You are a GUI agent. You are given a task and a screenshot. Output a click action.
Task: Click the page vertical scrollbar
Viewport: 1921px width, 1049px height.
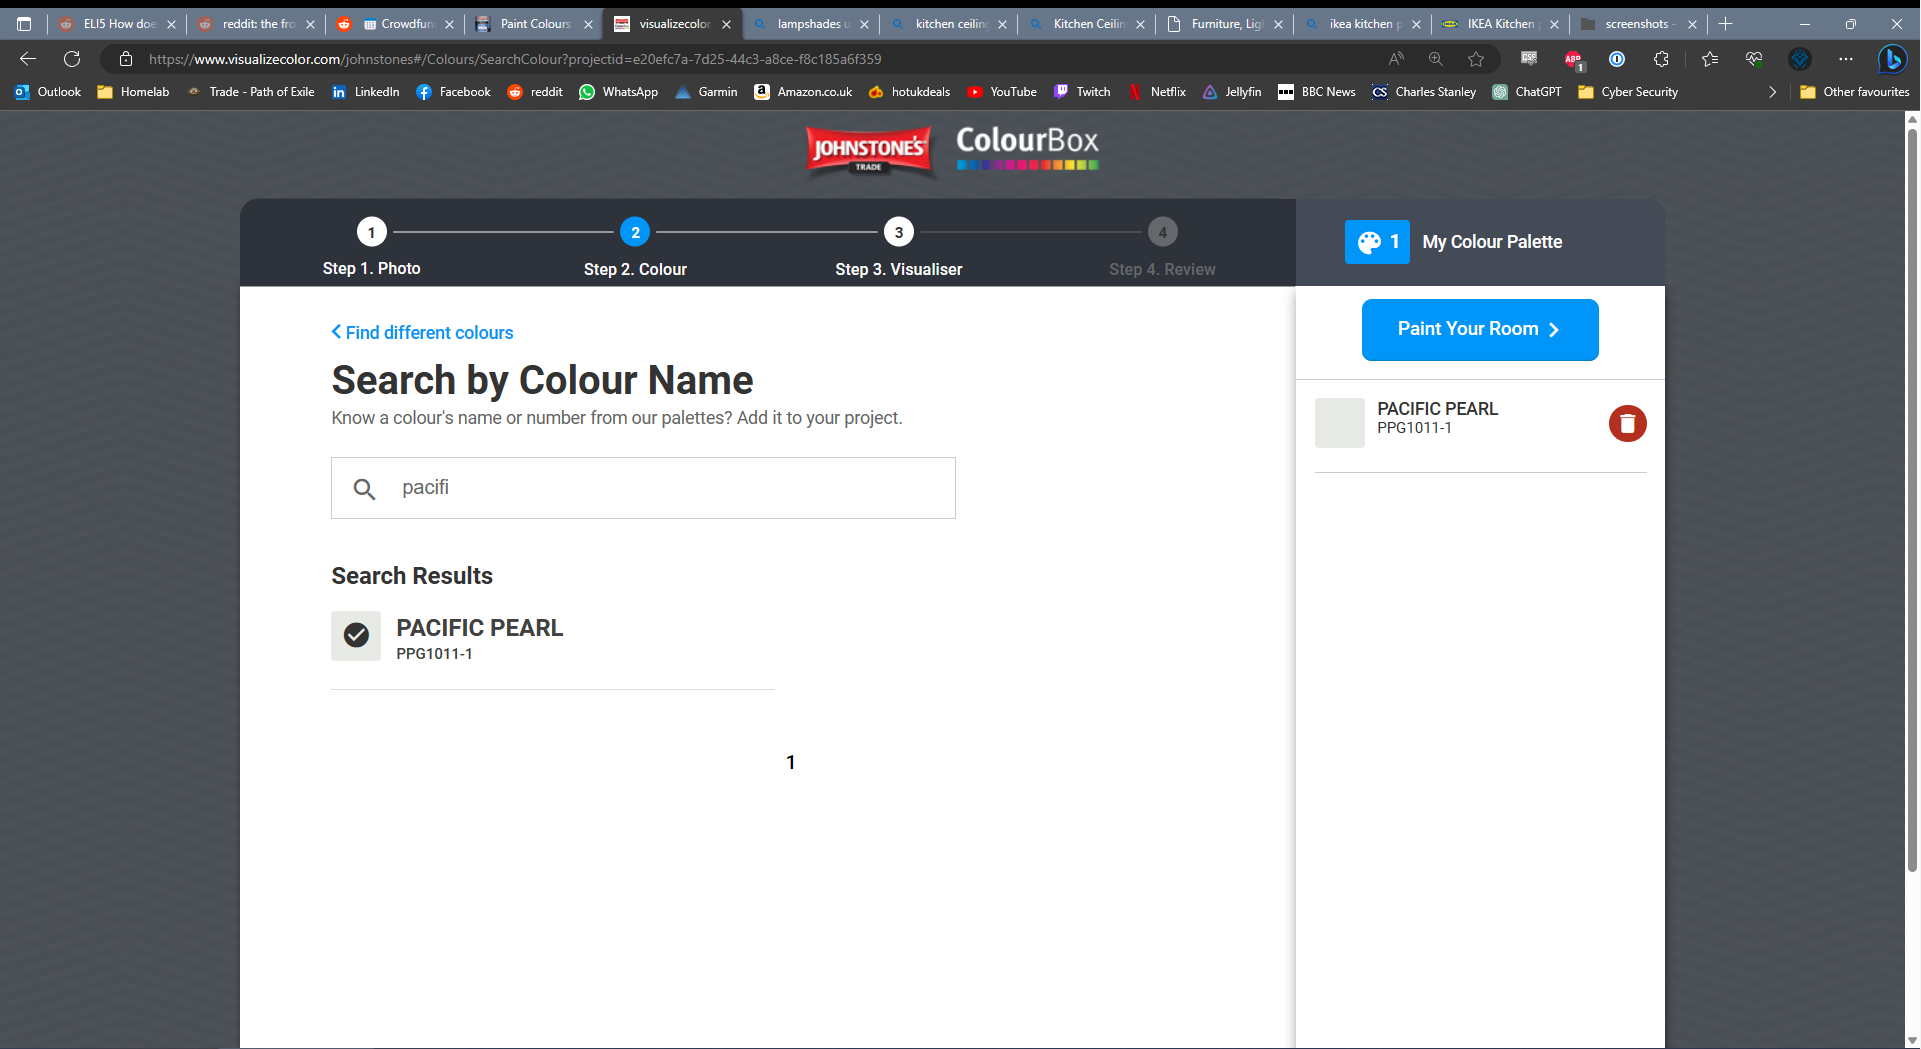click(1912, 500)
